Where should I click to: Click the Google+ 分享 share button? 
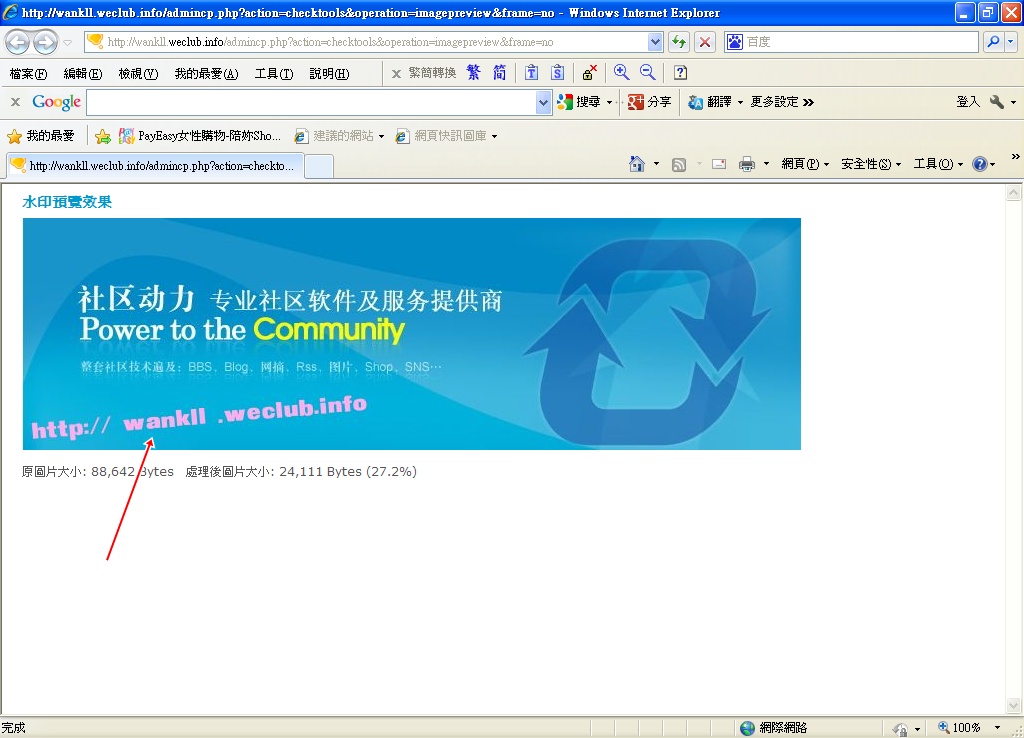tap(649, 102)
